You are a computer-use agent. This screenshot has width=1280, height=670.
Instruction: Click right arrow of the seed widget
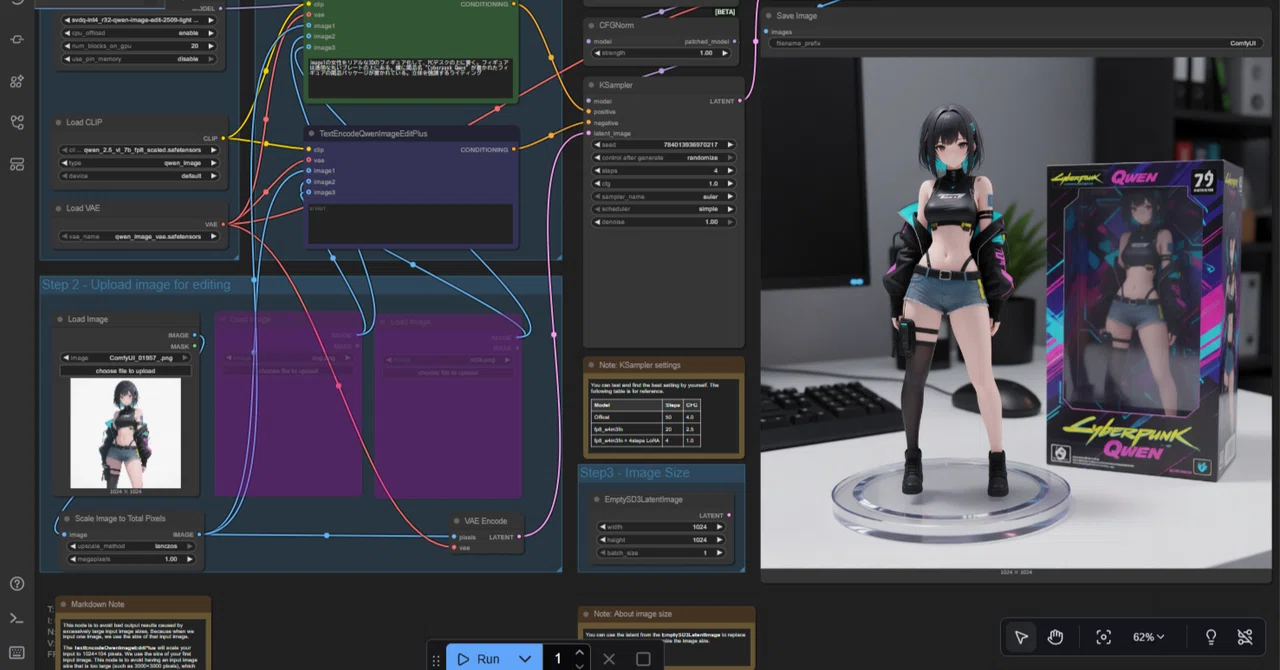pyautogui.click(x=730, y=145)
